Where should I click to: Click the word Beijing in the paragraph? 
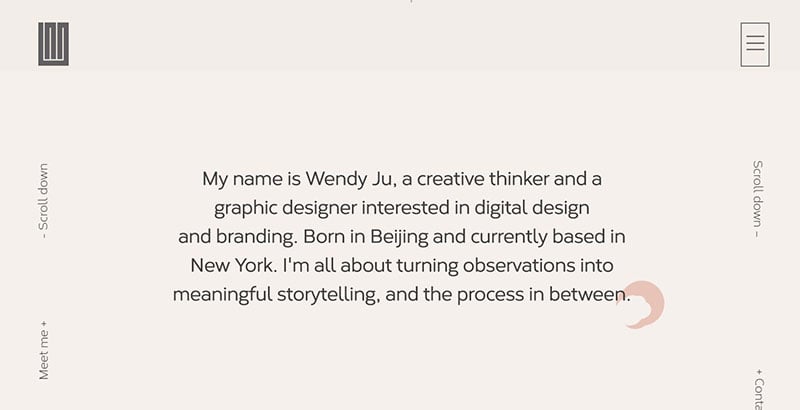pyautogui.click(x=399, y=237)
